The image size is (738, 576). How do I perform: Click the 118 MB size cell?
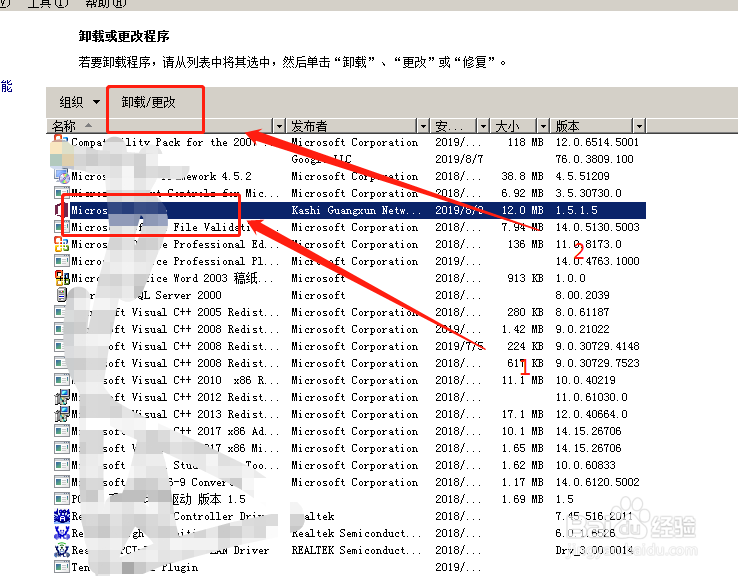[526, 142]
